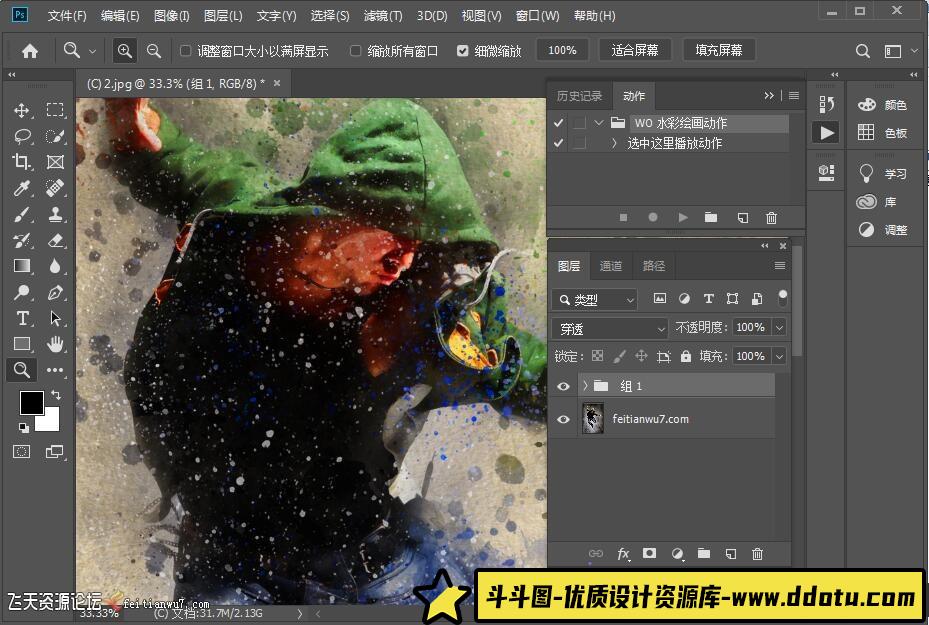This screenshot has width=929, height=625.
Task: Select the Spot Healing Brush tool
Action: point(55,188)
